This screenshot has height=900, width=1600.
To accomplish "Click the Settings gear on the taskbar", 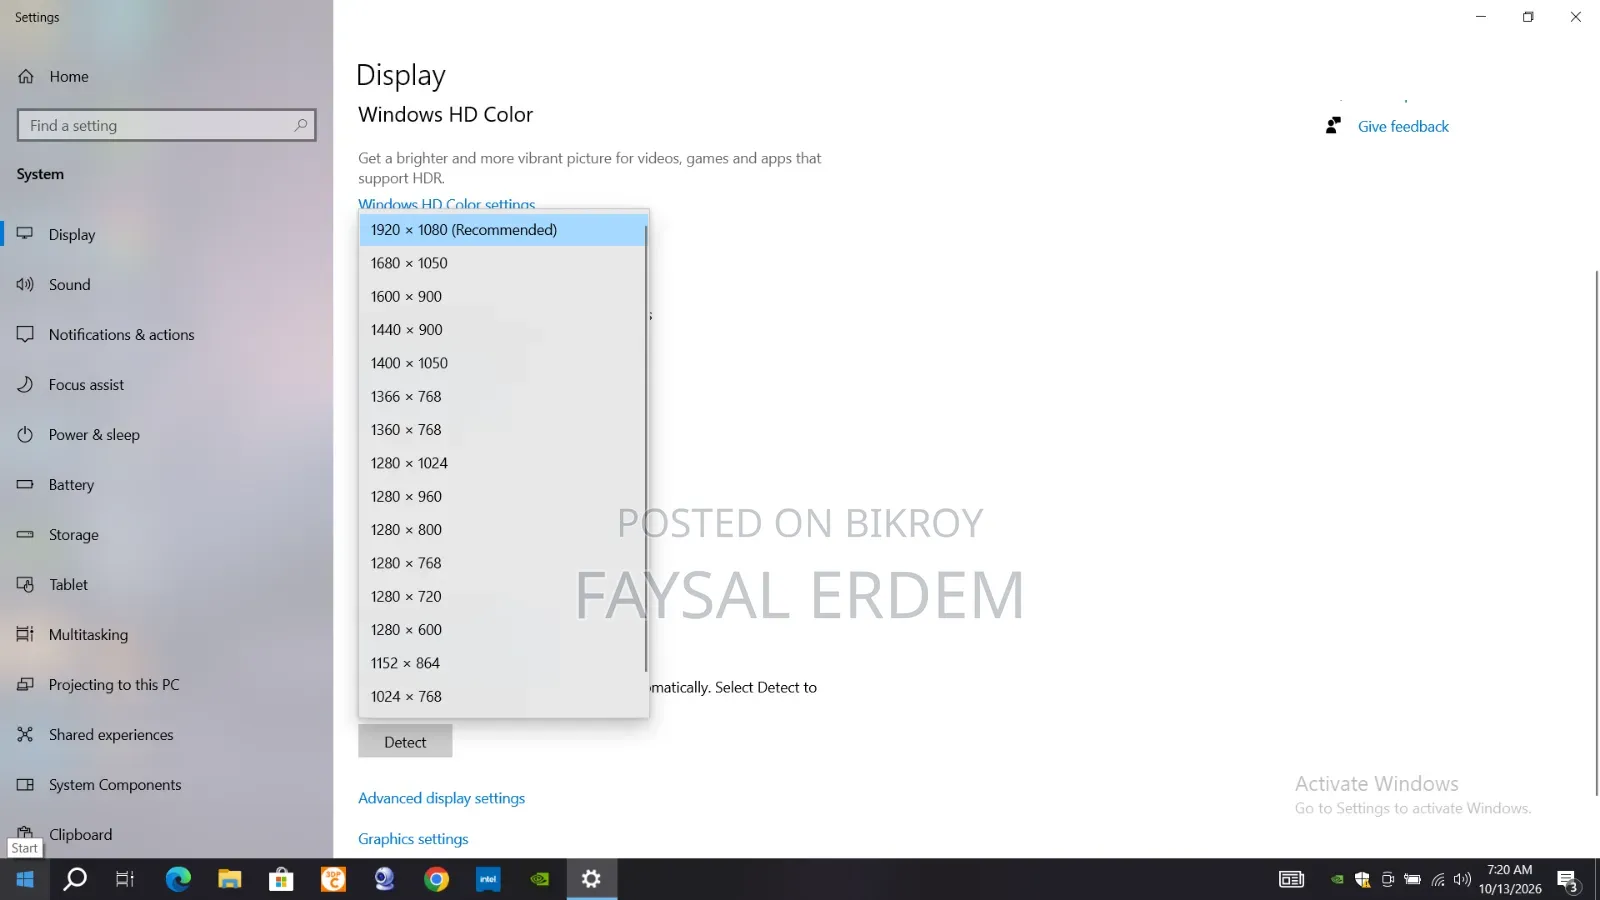I will point(591,879).
